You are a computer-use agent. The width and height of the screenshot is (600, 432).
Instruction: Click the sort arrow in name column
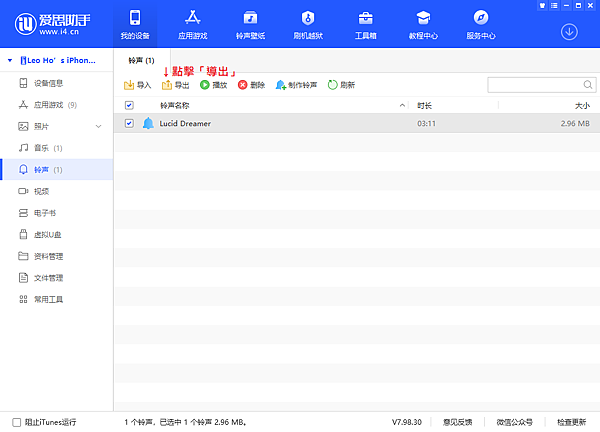[402, 105]
